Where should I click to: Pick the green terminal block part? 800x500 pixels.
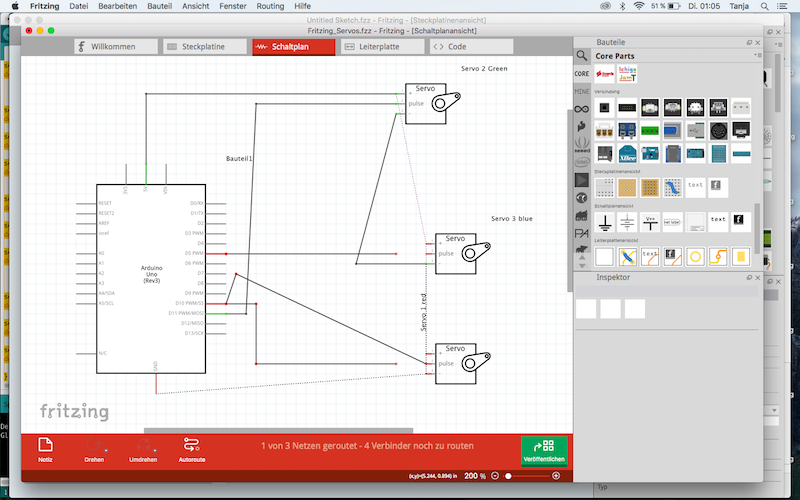point(650,131)
